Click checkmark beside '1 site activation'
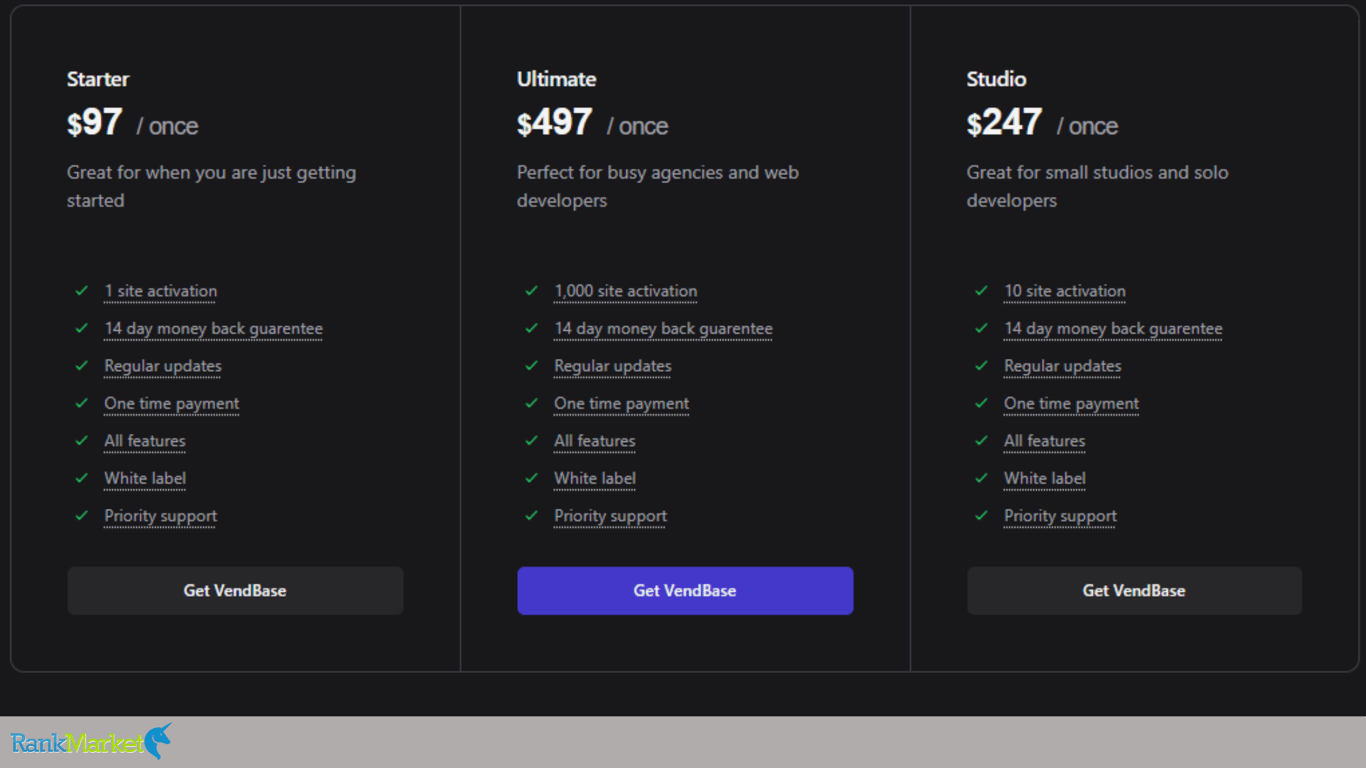Screen dimensions: 1366x768 tap(82, 291)
